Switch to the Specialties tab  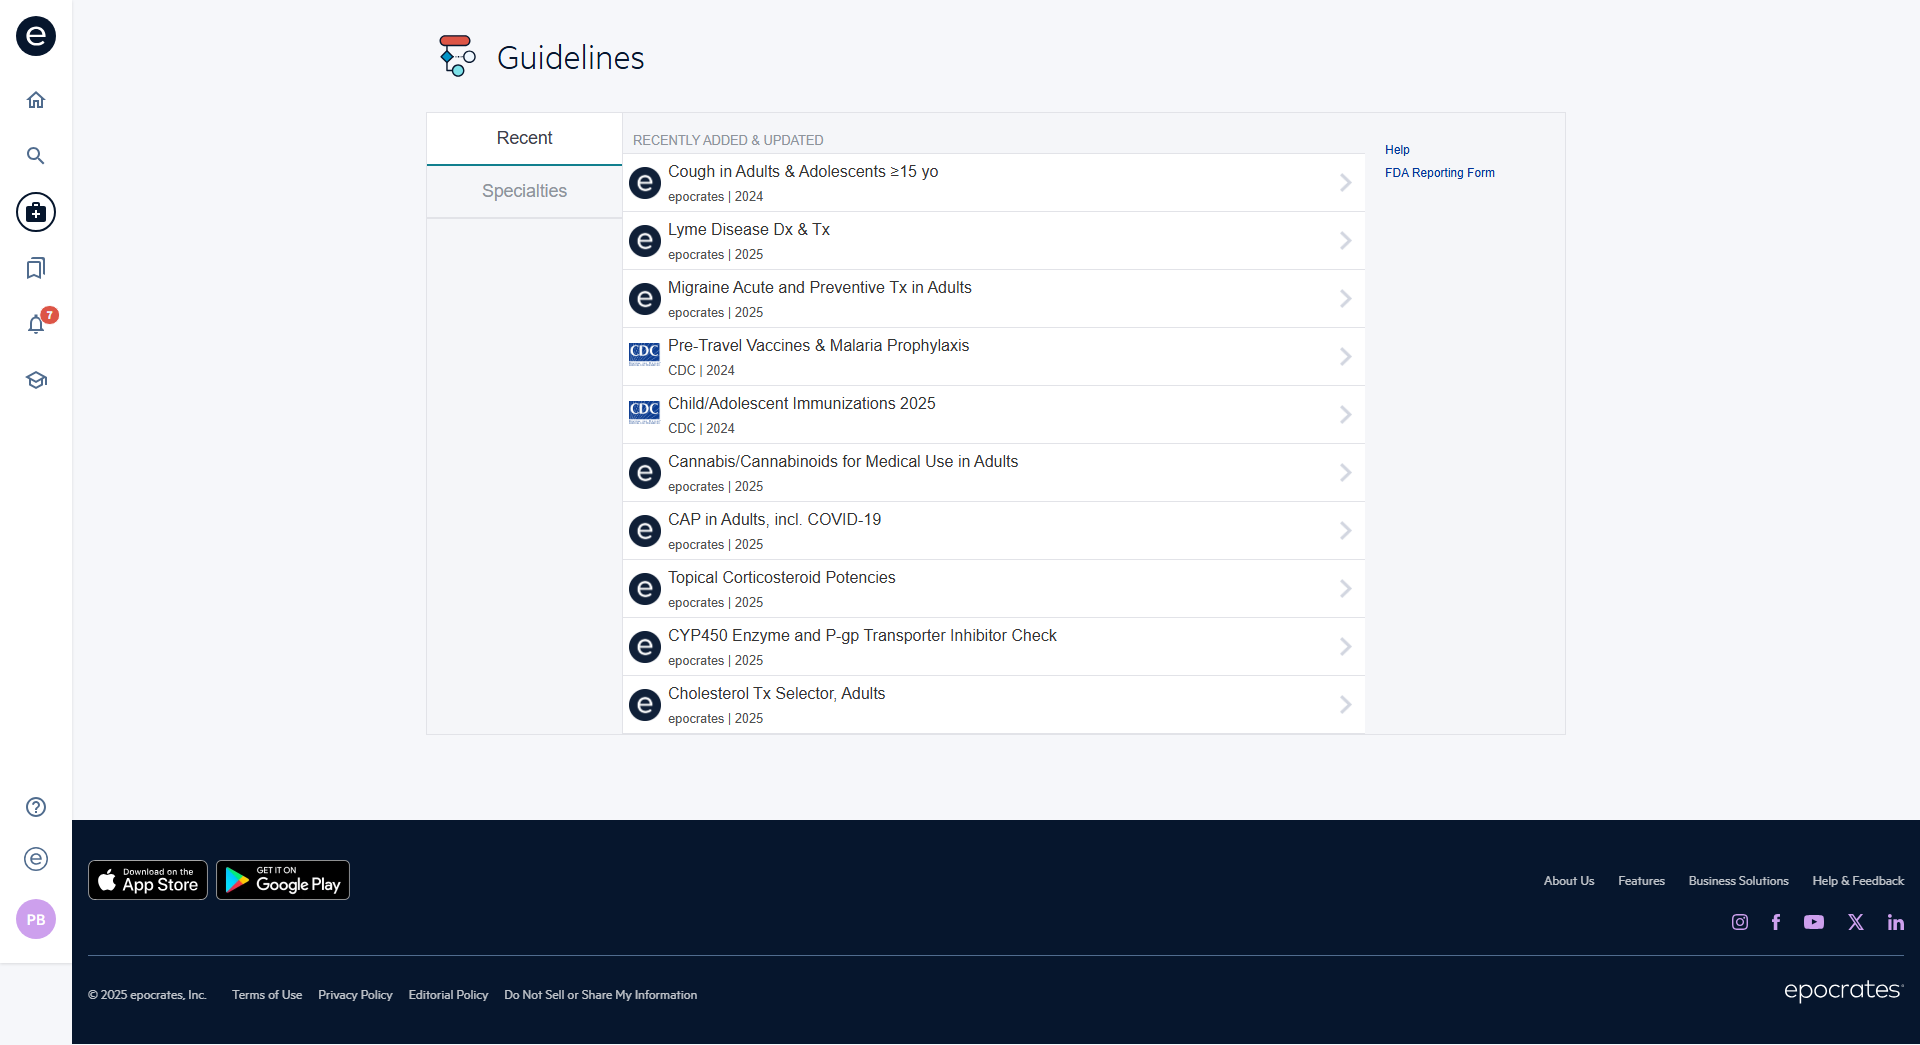pos(524,191)
